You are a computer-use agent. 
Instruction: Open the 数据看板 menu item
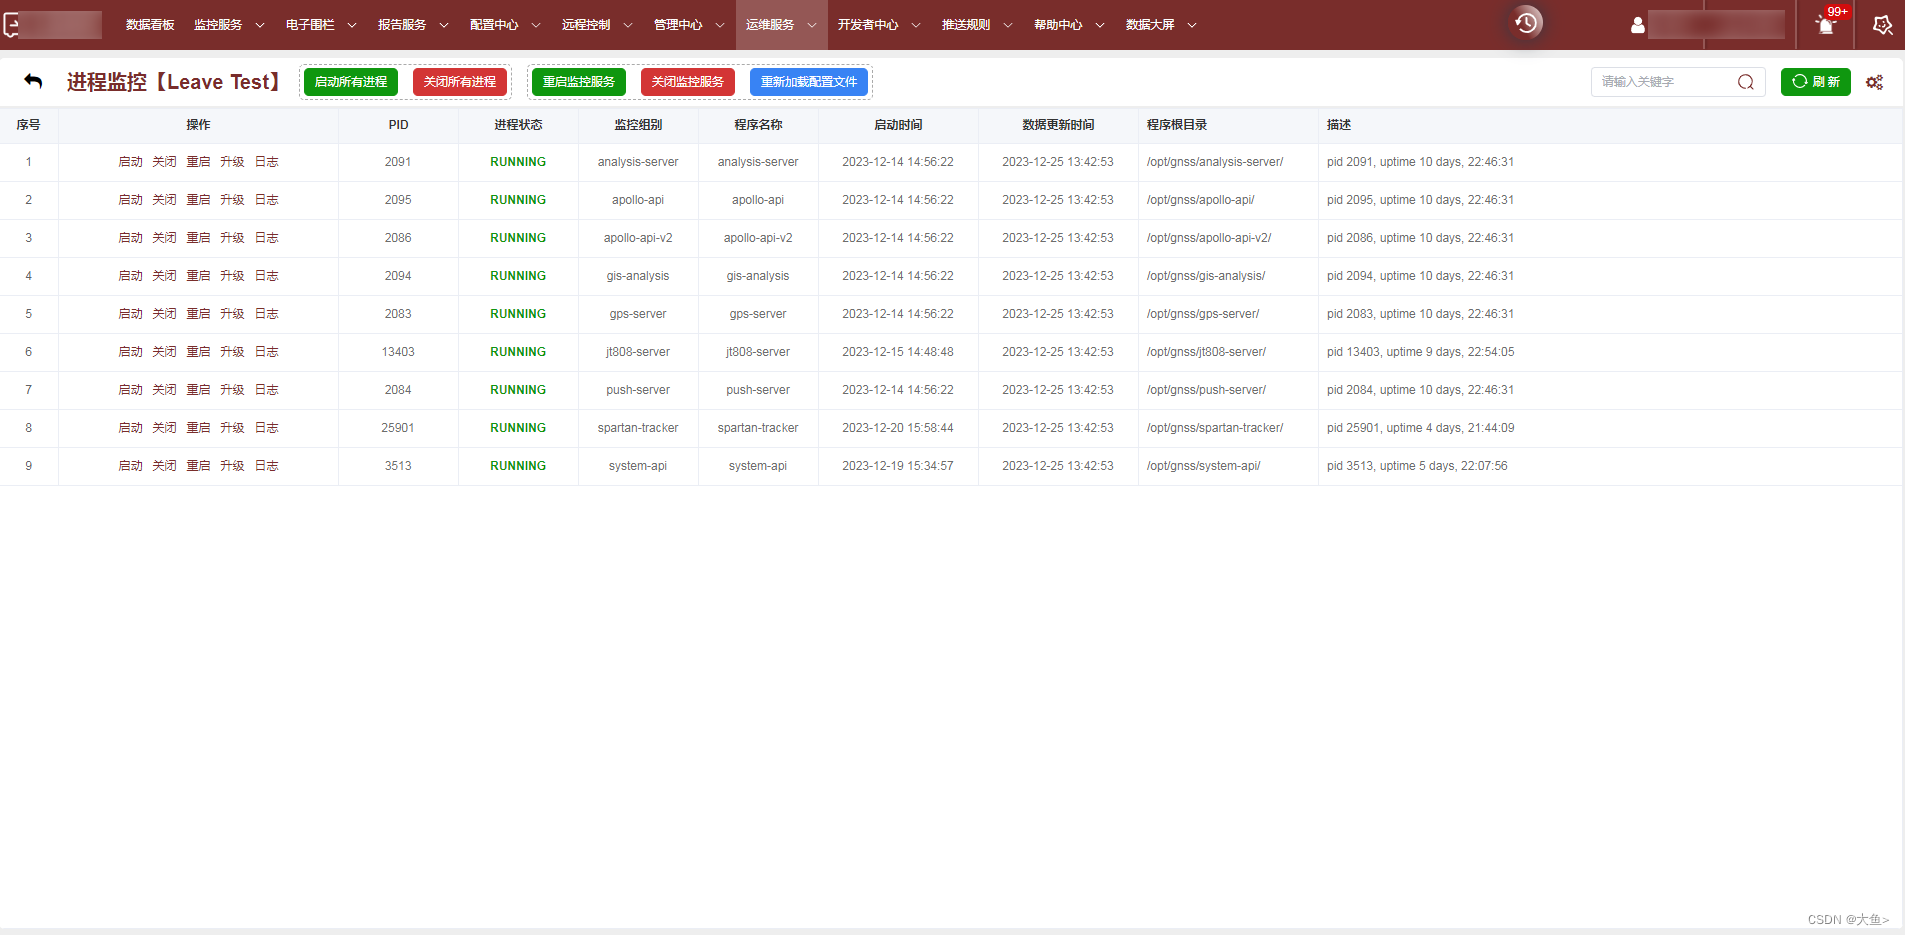pyautogui.click(x=150, y=25)
